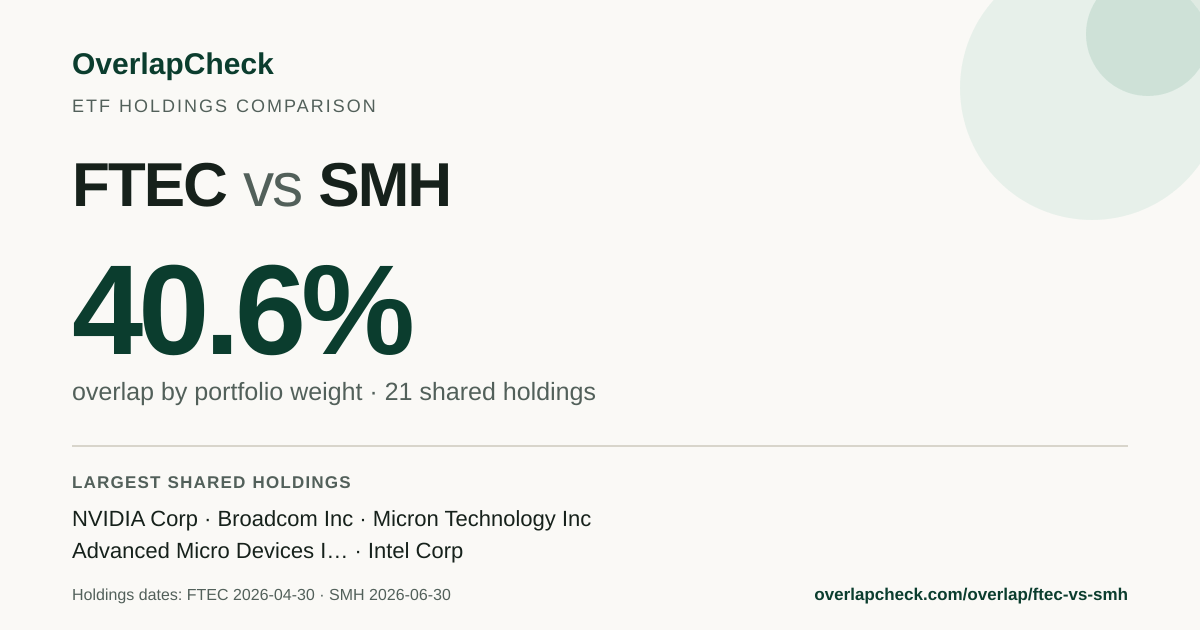This screenshot has width=1200, height=630.
Task: Click the truncated Advanced Micro Devices holding
Action: tap(210, 551)
